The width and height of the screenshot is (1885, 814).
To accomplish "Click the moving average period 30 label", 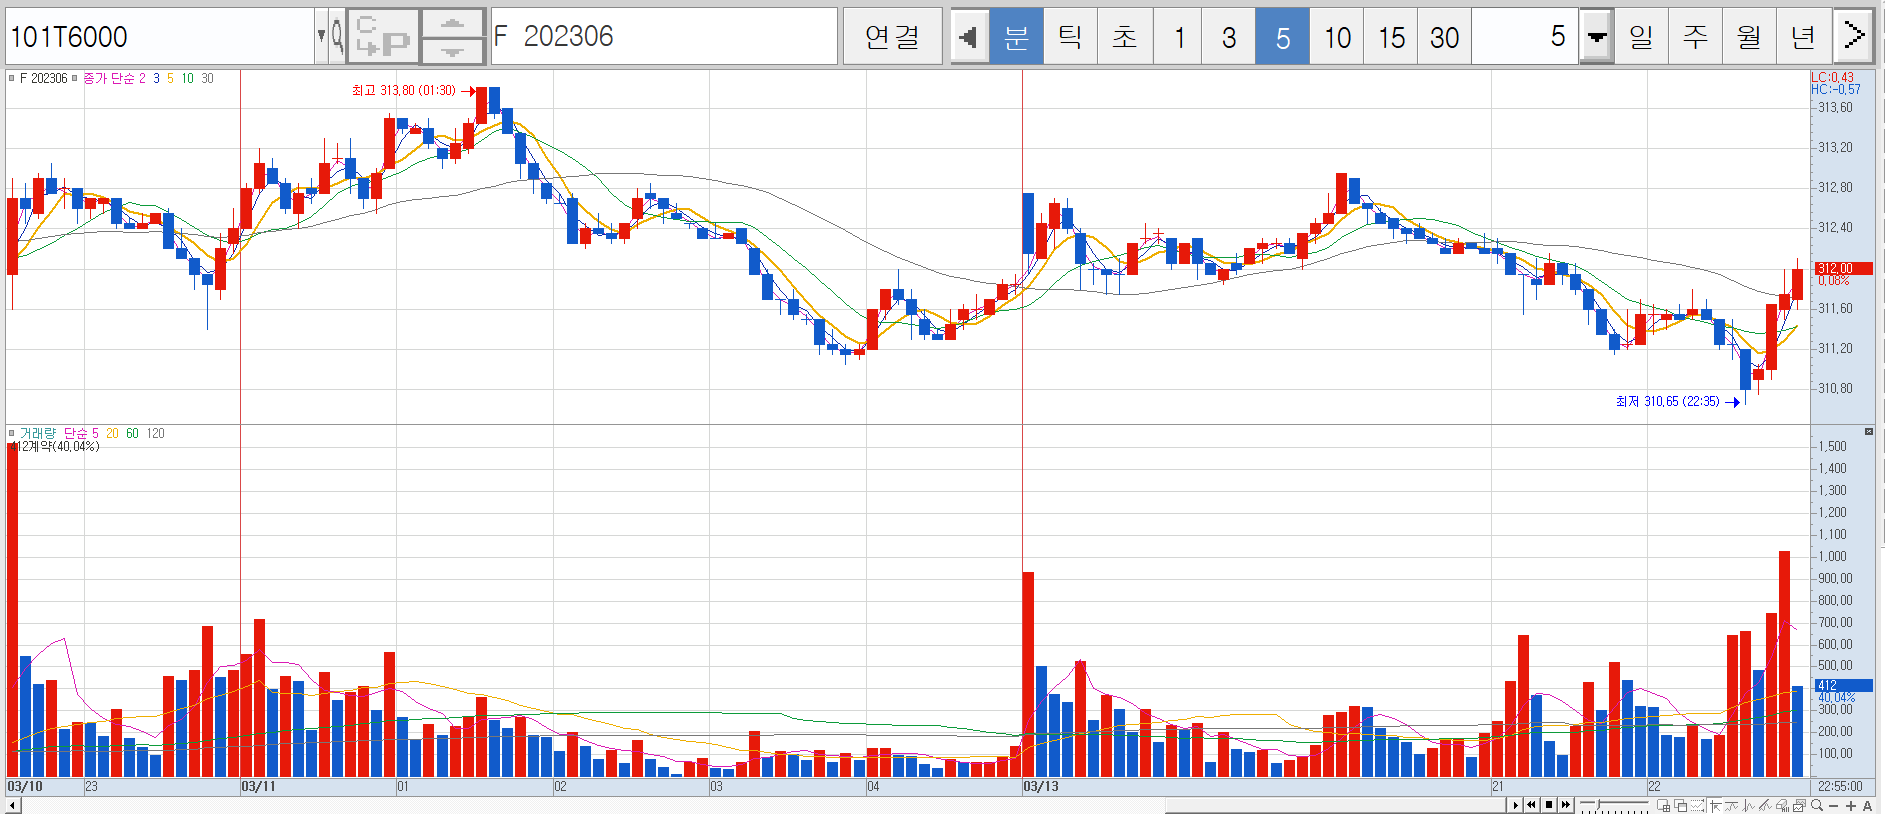I will (207, 78).
